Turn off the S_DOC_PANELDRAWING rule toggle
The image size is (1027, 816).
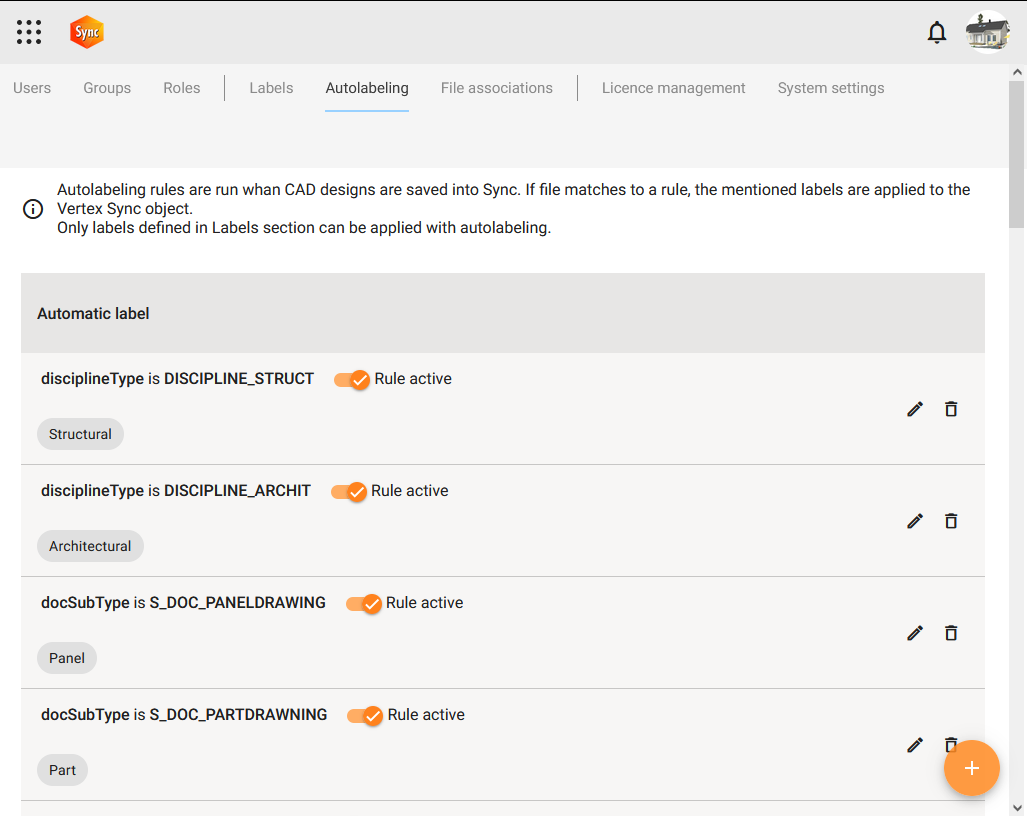coord(364,604)
